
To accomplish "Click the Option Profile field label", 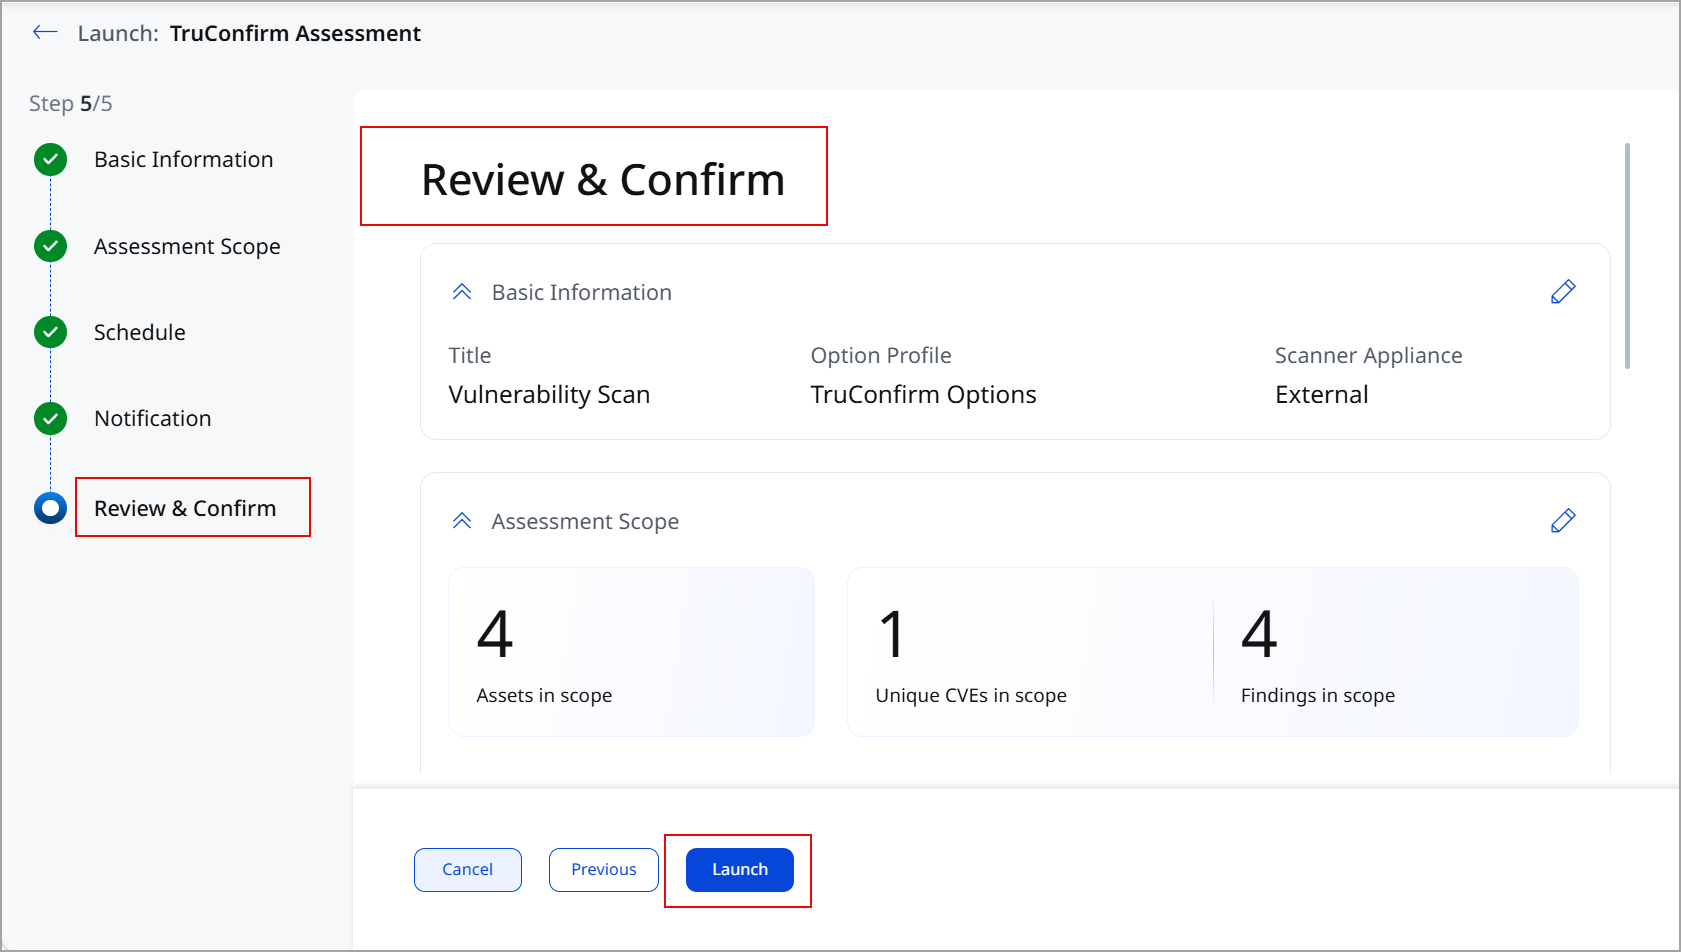I will click(881, 356).
